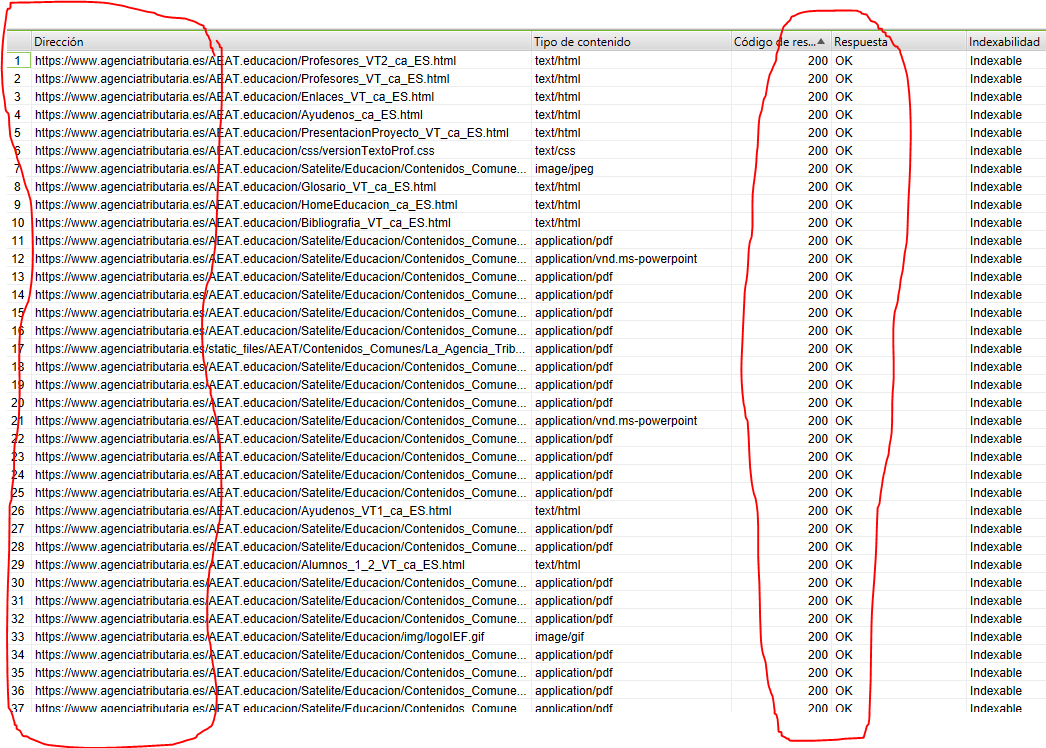The image size is (1046, 748).
Task: Click application/pdf cell in row 35
Action: (x=574, y=673)
